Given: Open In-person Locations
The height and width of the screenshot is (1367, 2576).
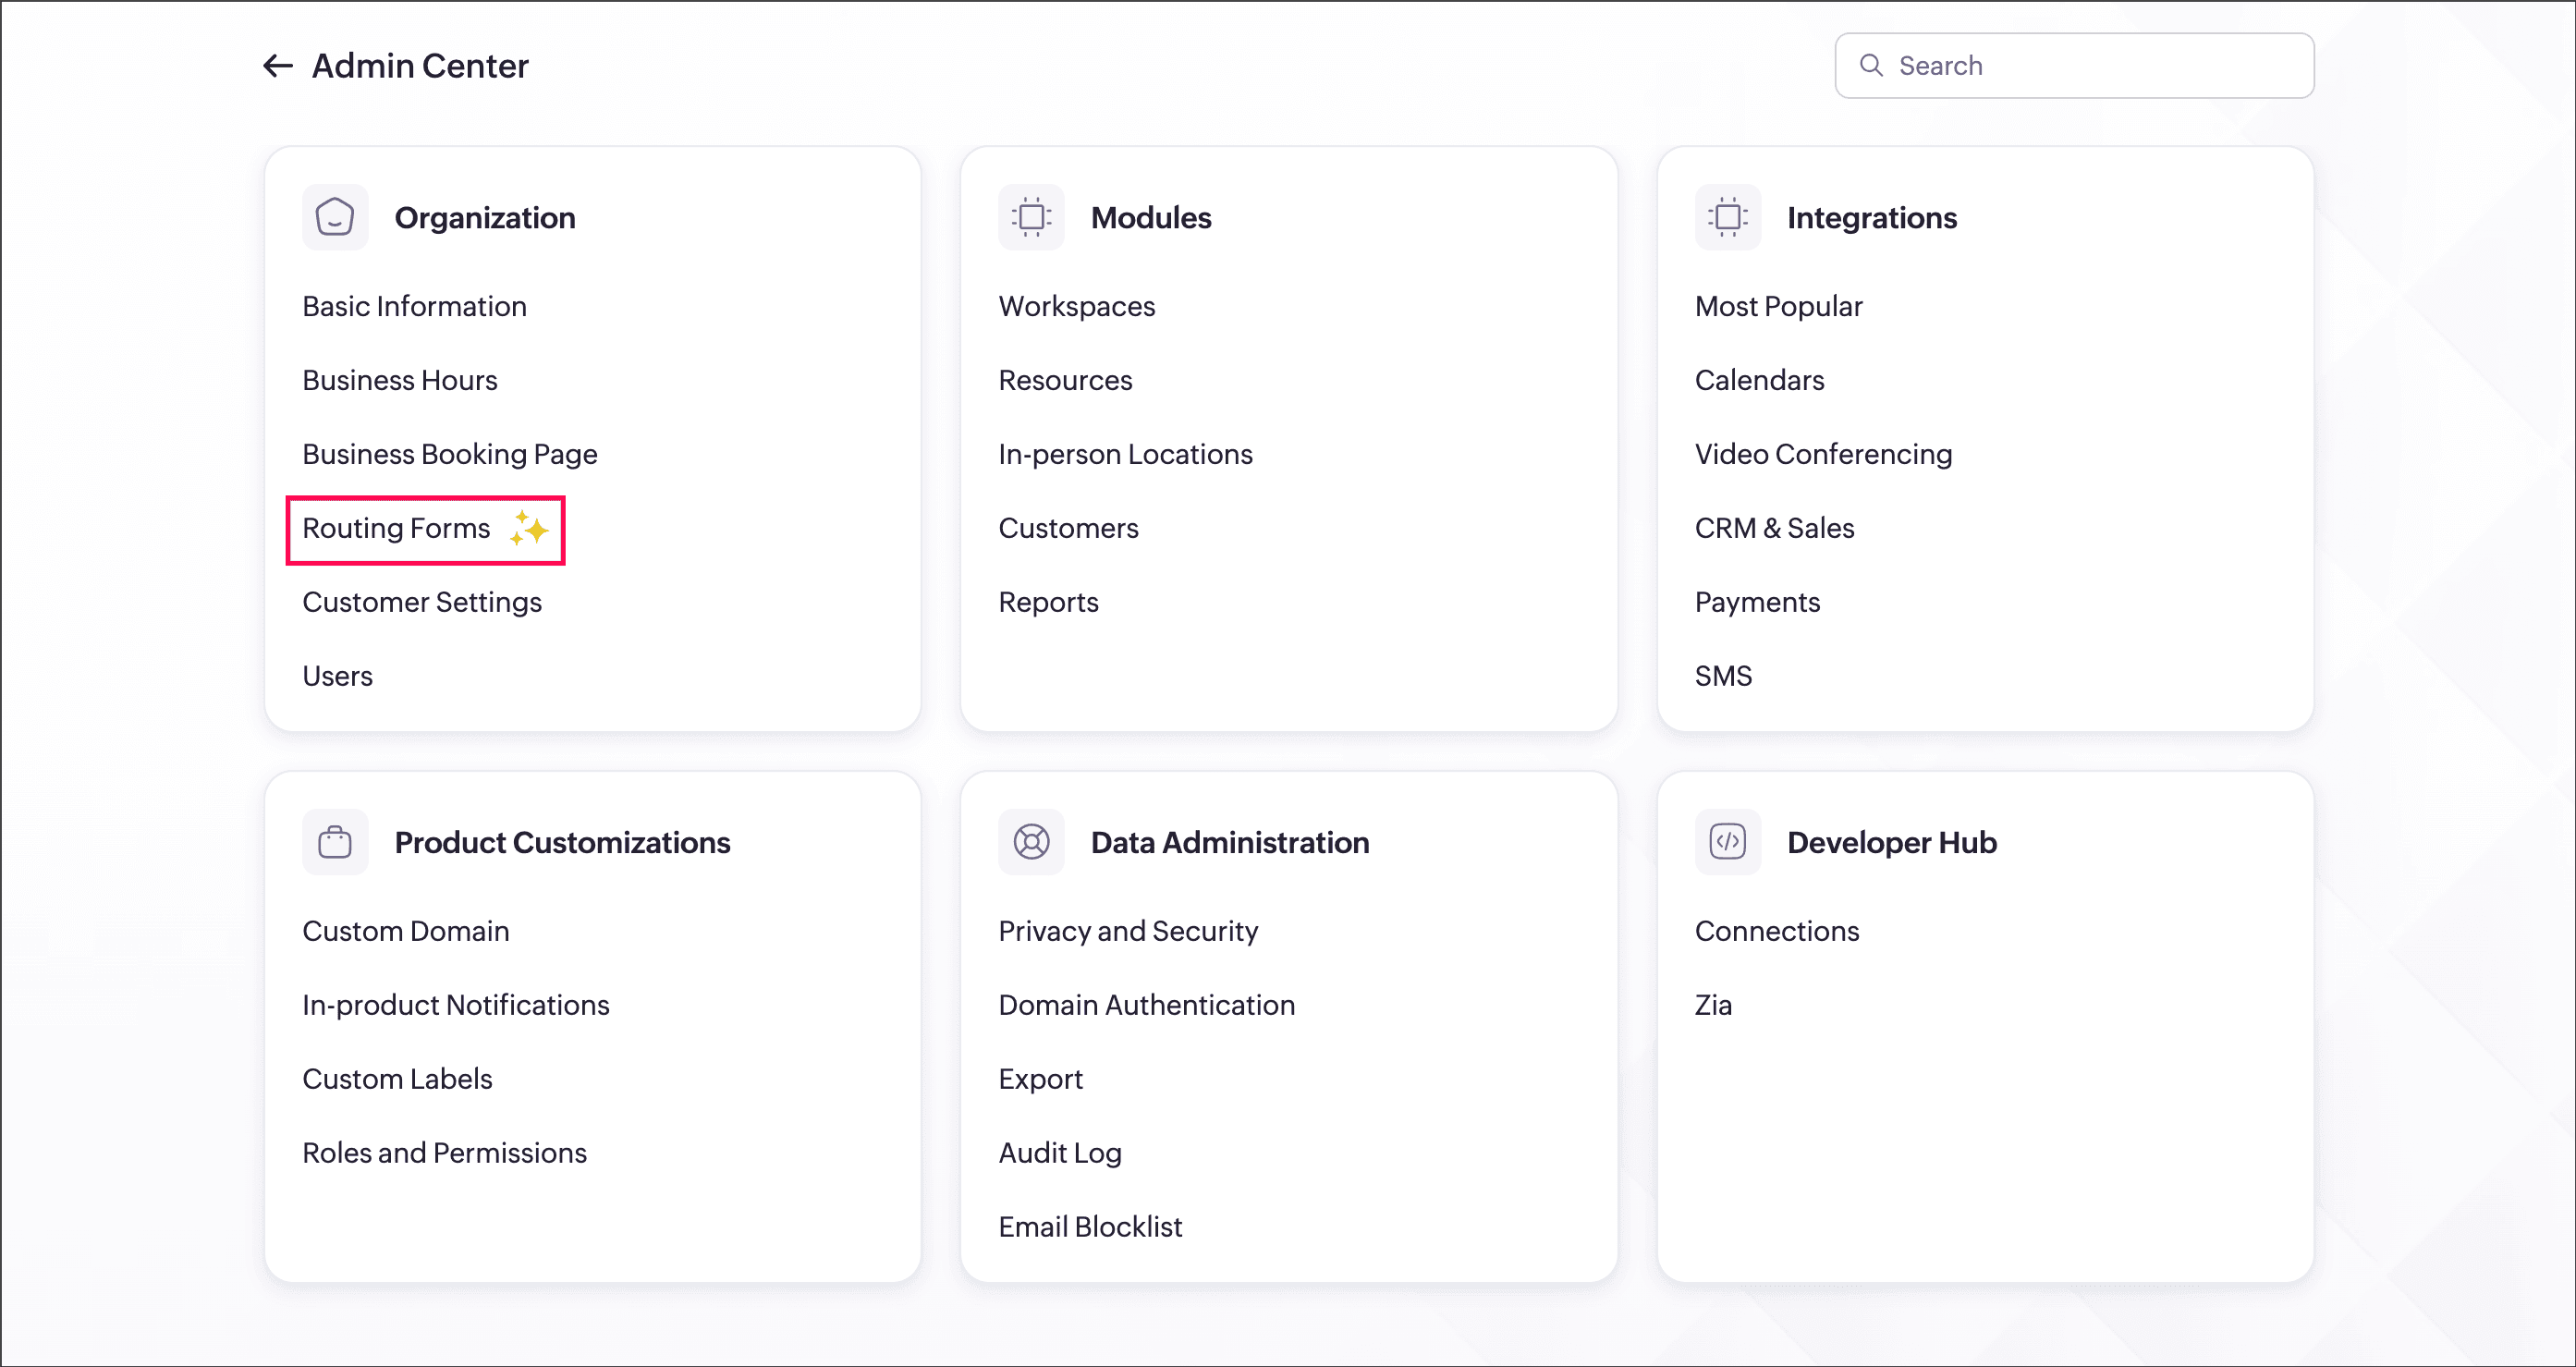Looking at the screenshot, I should (1125, 454).
